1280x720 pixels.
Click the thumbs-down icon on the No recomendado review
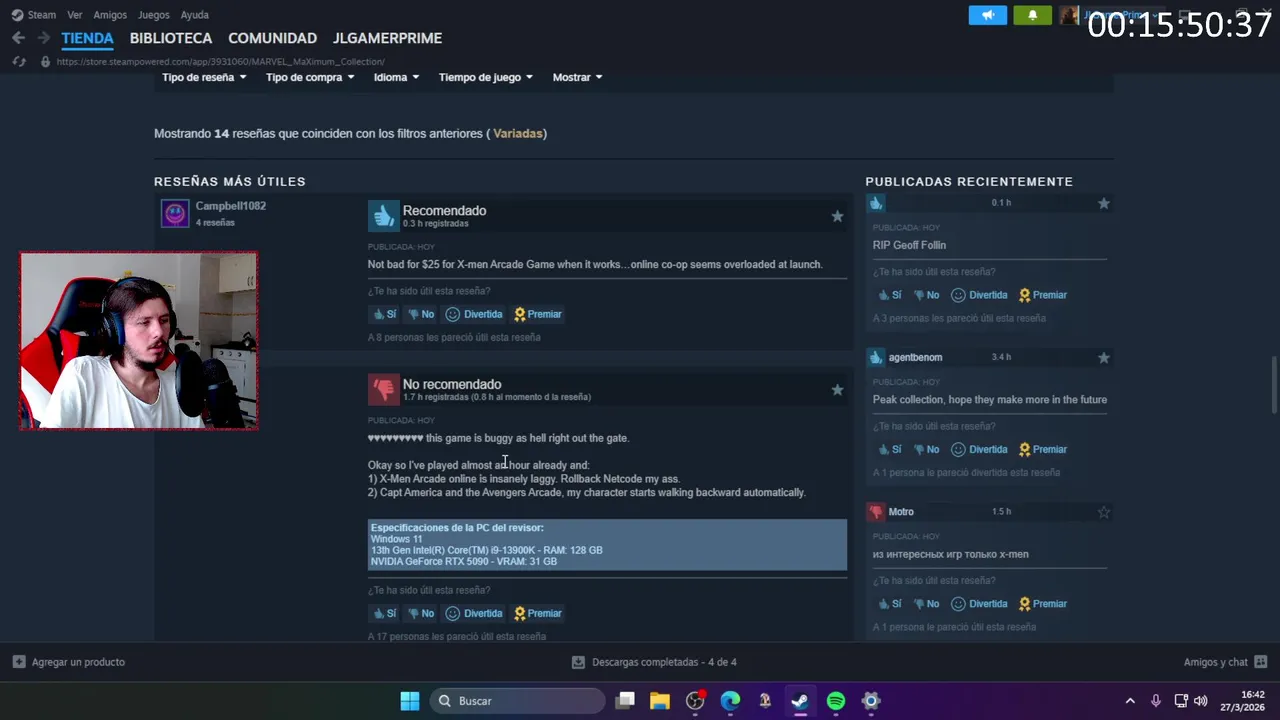383,390
